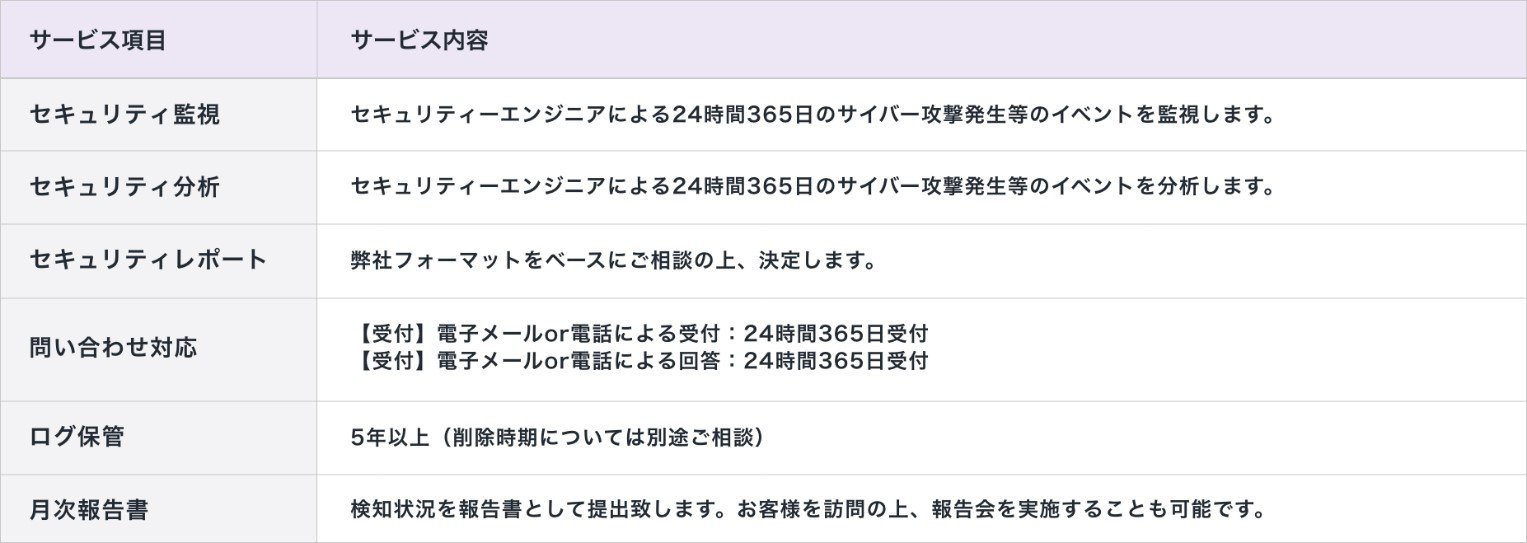Click the 弊社フォーマットをベース description cell
The image size is (1527, 543).
(614, 261)
